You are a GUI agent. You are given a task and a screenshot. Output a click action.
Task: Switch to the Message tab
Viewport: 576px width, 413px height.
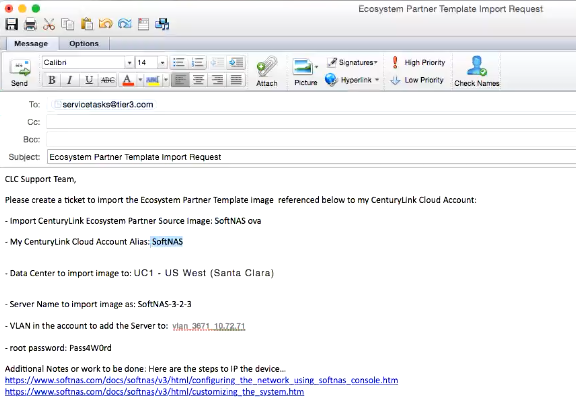tap(31, 43)
